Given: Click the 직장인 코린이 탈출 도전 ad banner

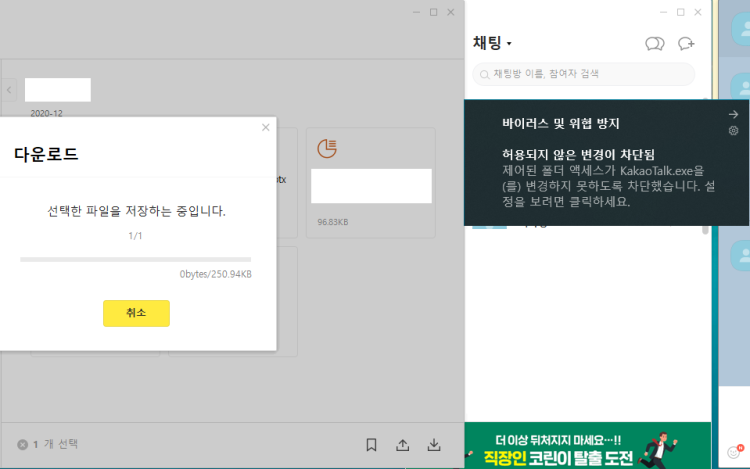Looking at the screenshot, I should 588,446.
